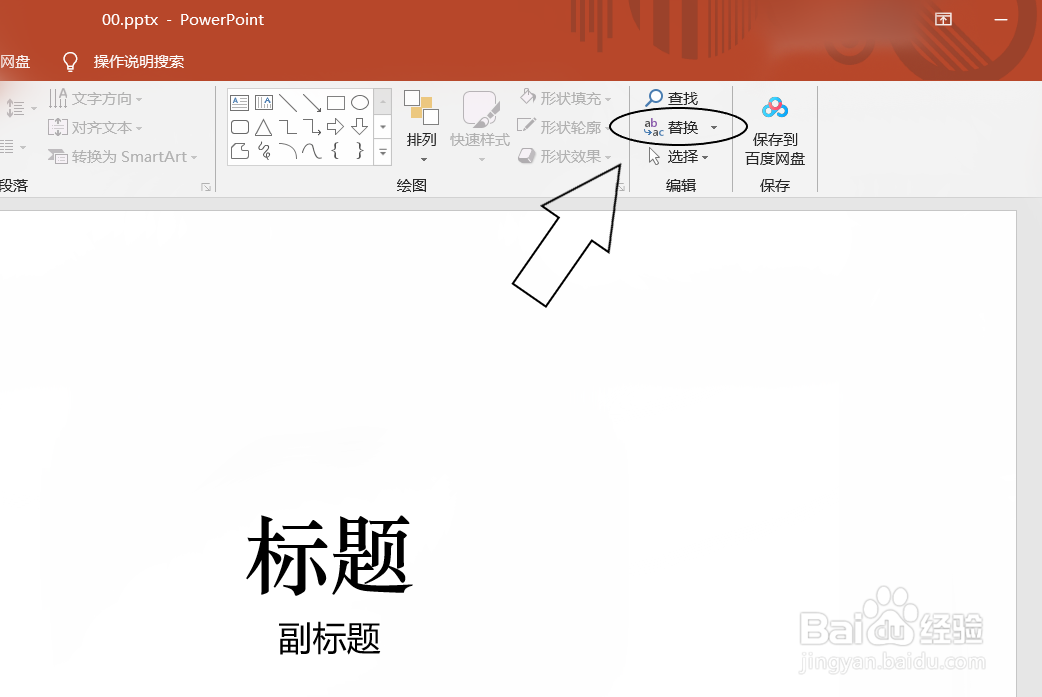Pick the Curve shape

312,151
